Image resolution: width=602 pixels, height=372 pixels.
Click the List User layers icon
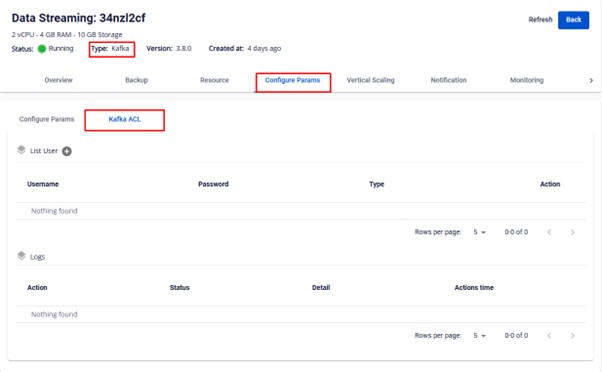point(22,150)
